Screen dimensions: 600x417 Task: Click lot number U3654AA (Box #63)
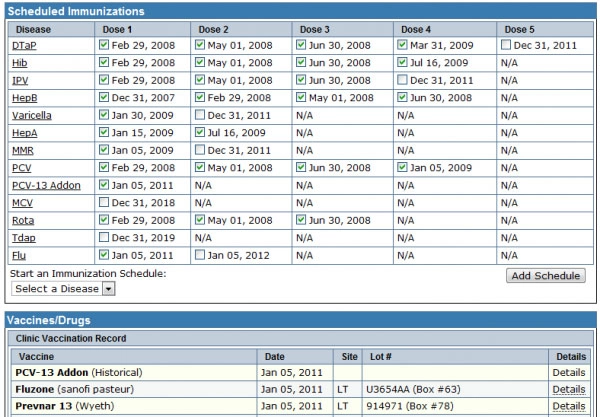pyautogui.click(x=413, y=389)
